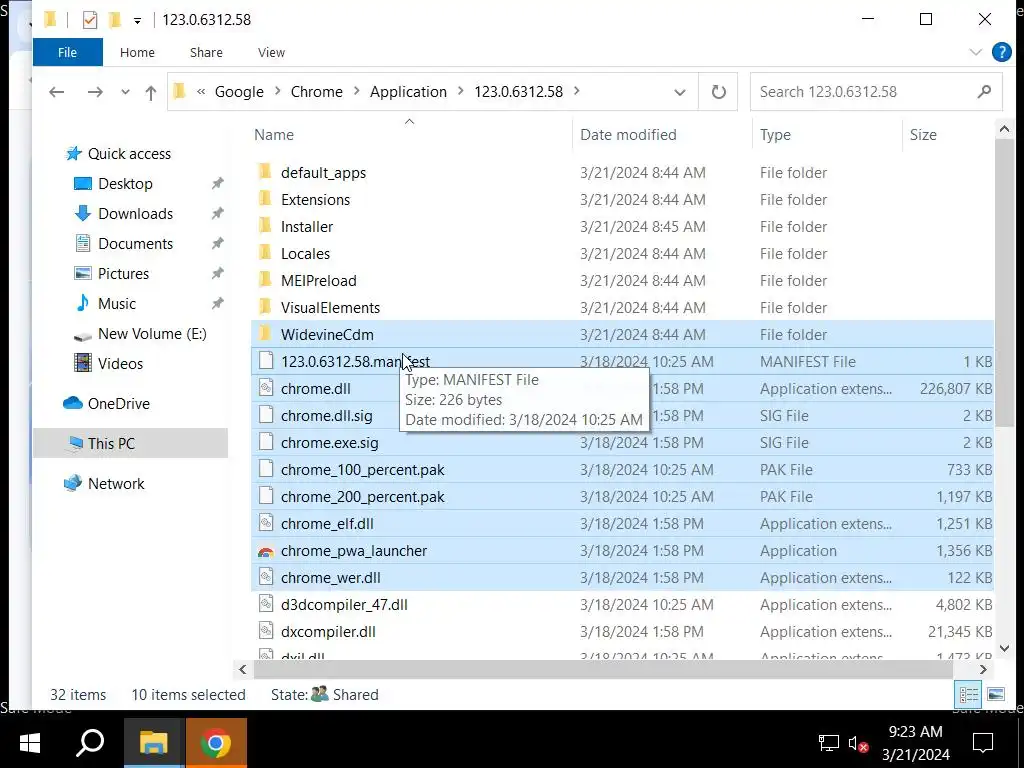
Task: Open Customize Quick Access Toolbar dropdown
Action: click(137, 20)
